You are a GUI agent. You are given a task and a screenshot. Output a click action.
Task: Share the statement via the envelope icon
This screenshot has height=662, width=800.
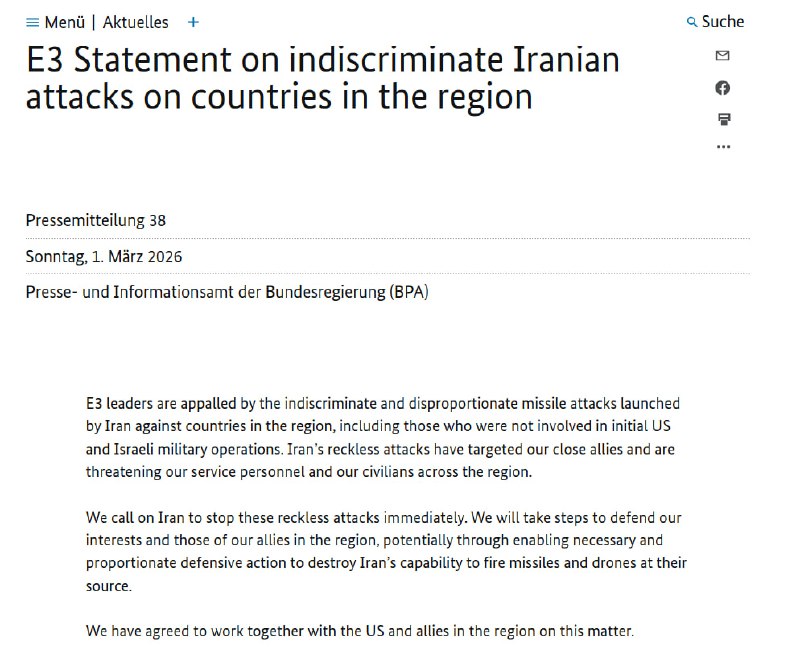(723, 56)
